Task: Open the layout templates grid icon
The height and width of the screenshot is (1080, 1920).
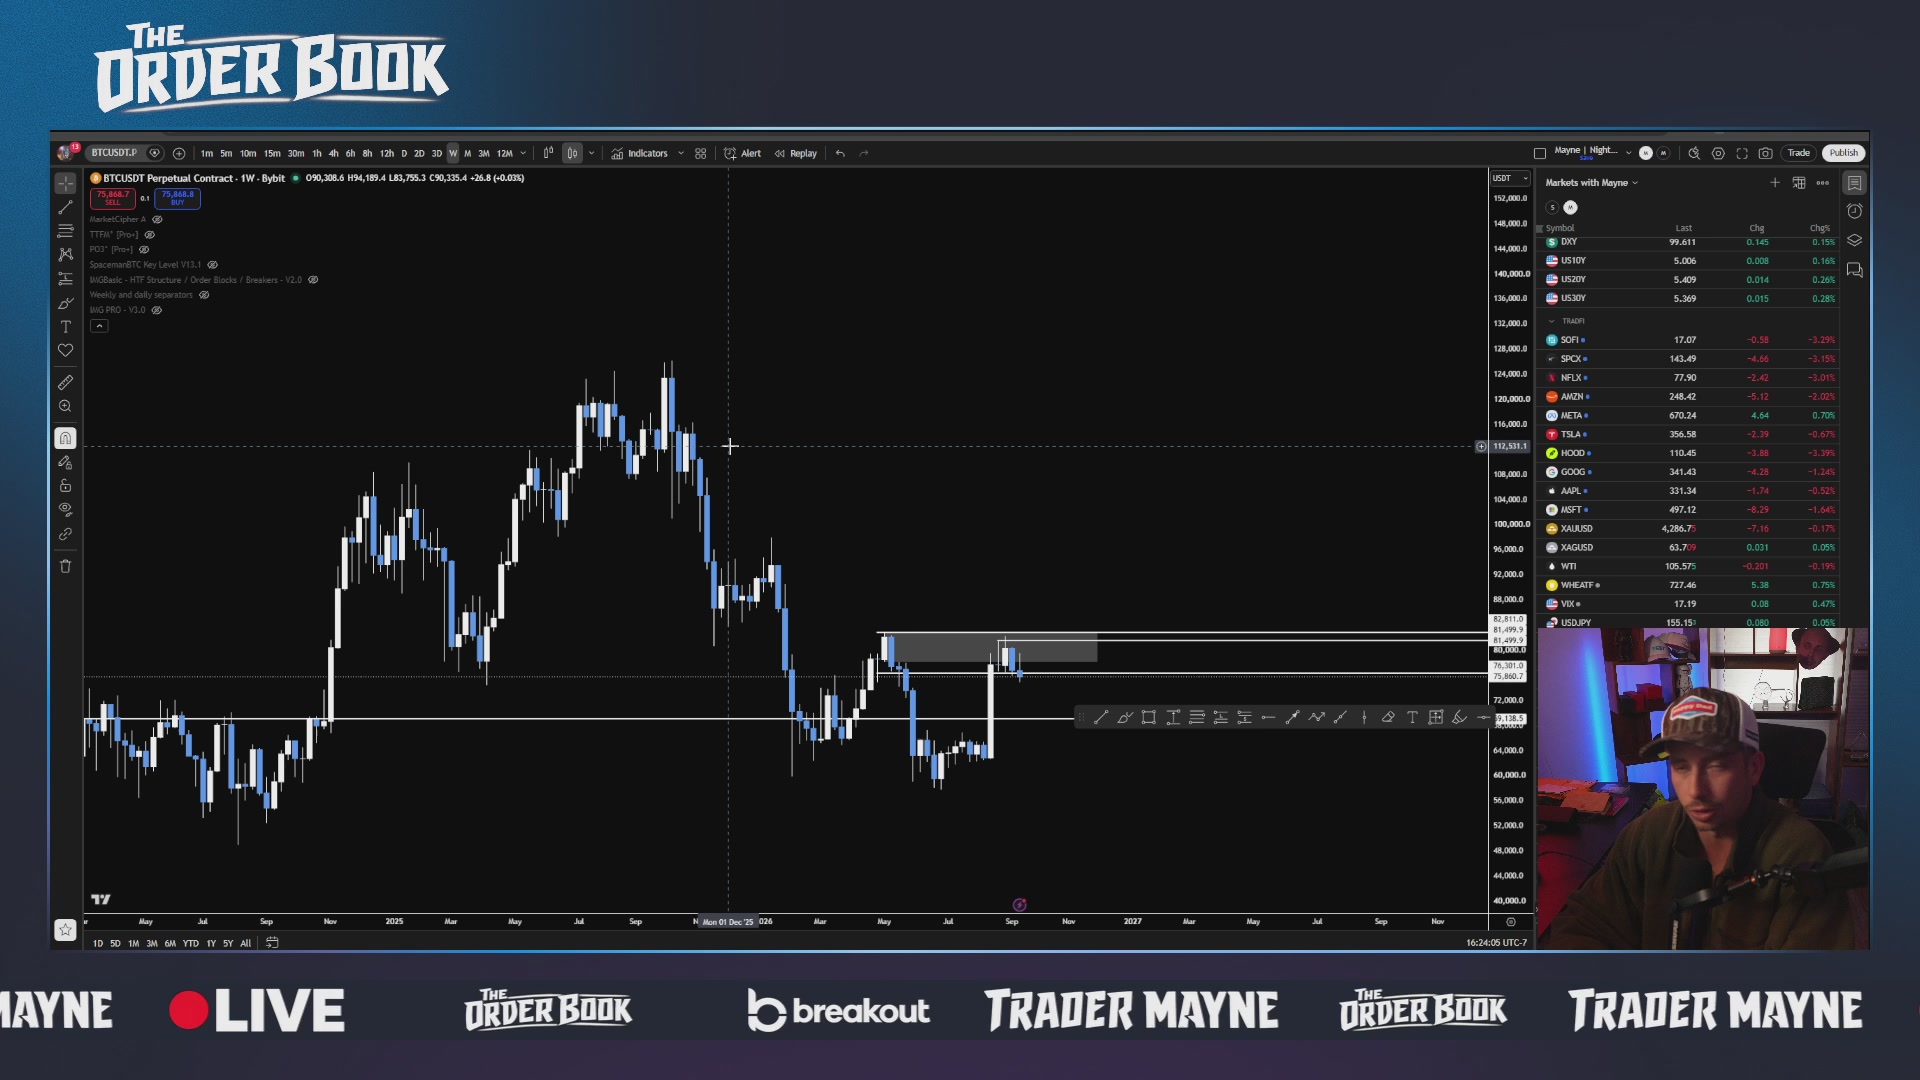Action: 701,153
